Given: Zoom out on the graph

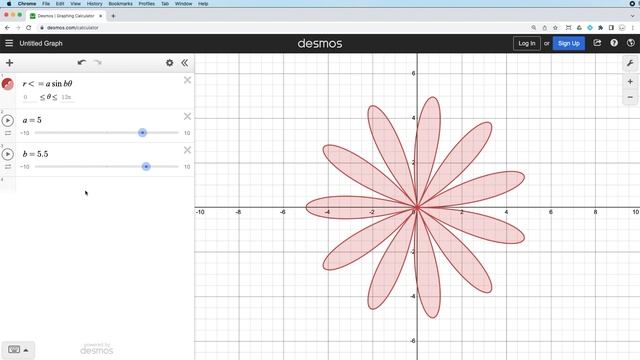Looking at the screenshot, I should click(630, 97).
